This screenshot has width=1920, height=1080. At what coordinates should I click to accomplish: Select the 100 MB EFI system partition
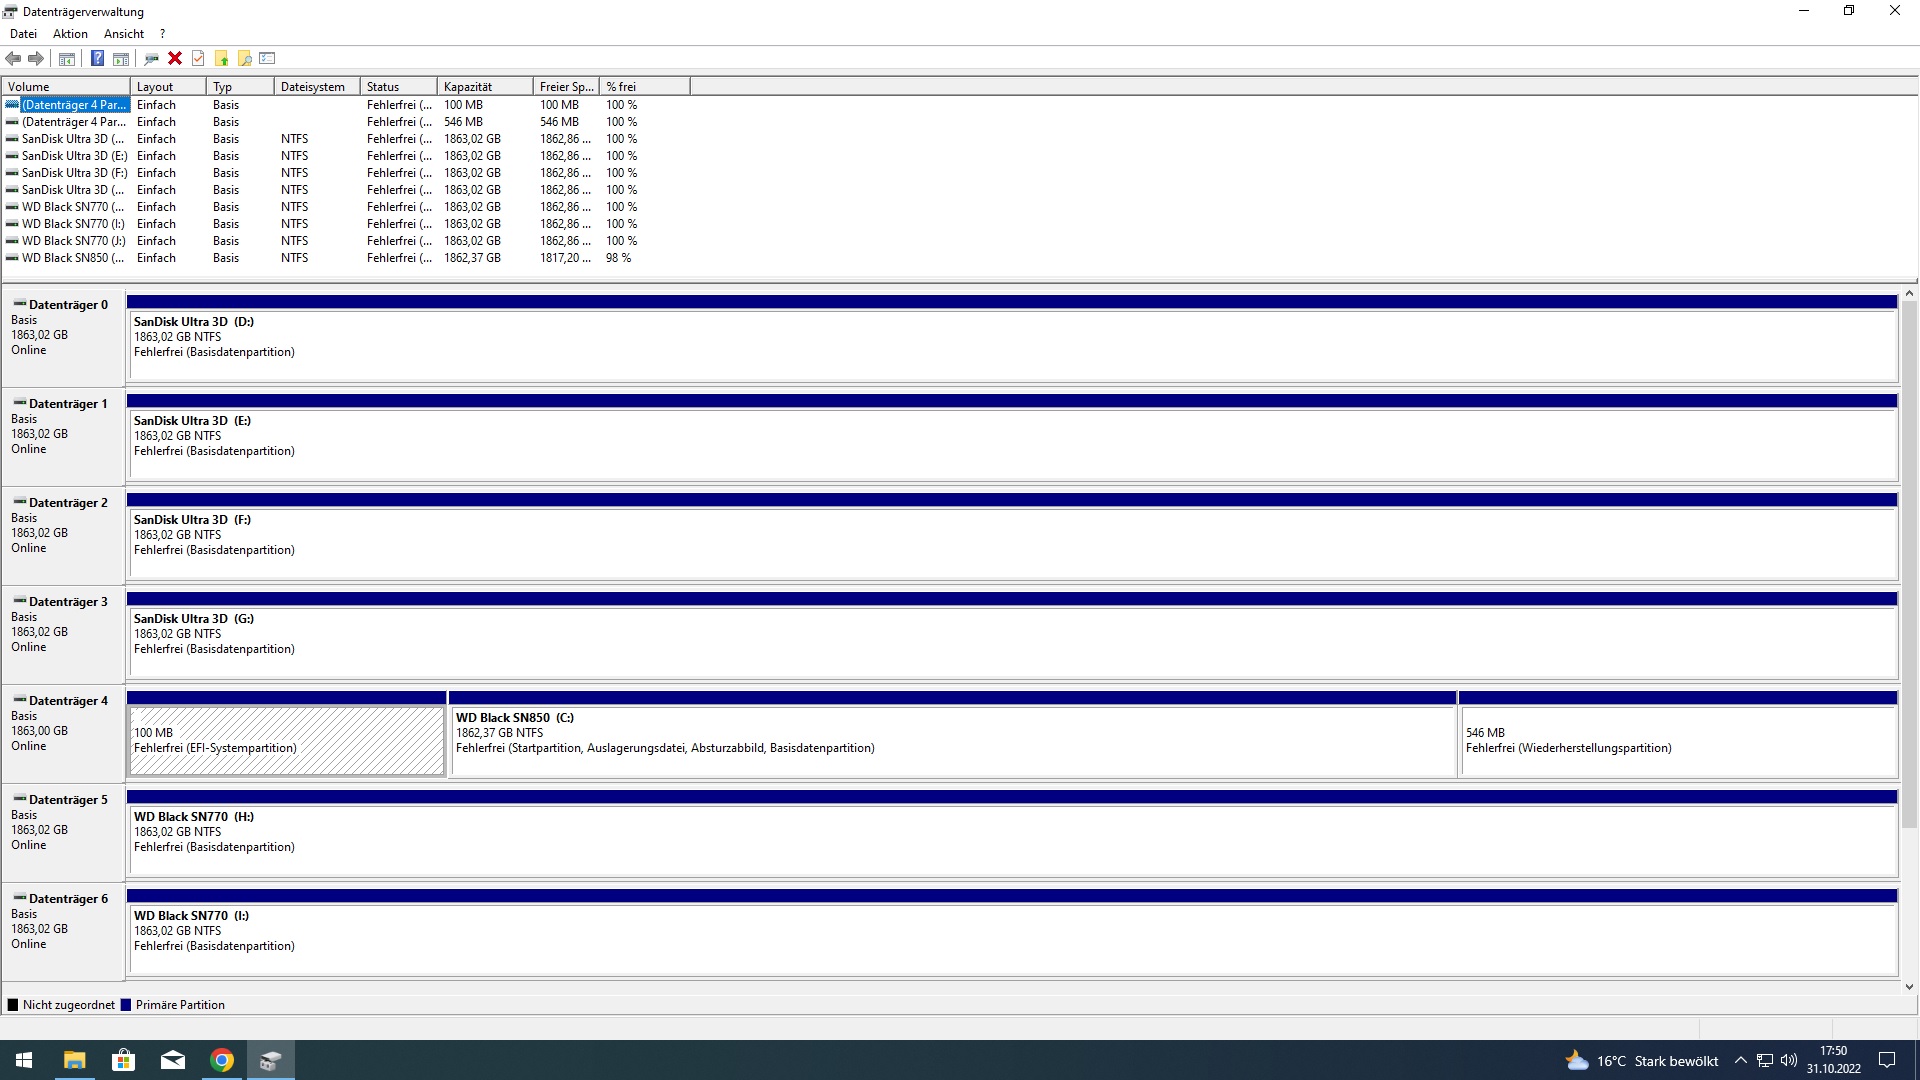[x=286, y=740]
